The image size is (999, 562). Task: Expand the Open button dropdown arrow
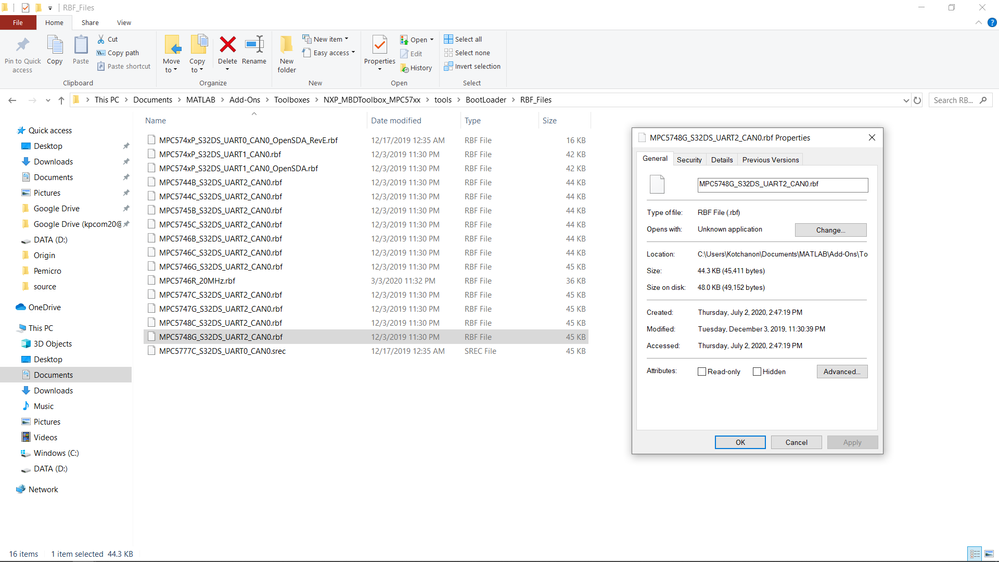(432, 40)
